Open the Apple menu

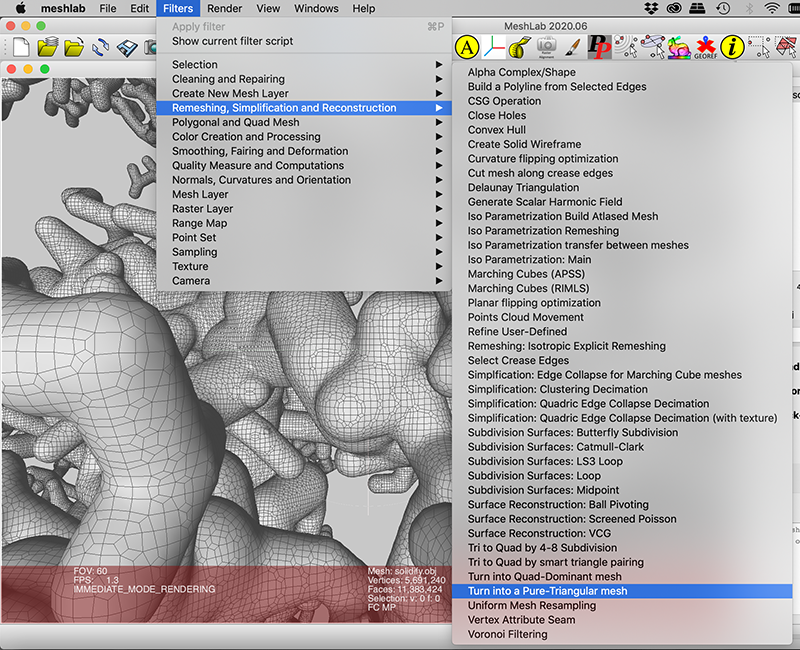[20, 8]
